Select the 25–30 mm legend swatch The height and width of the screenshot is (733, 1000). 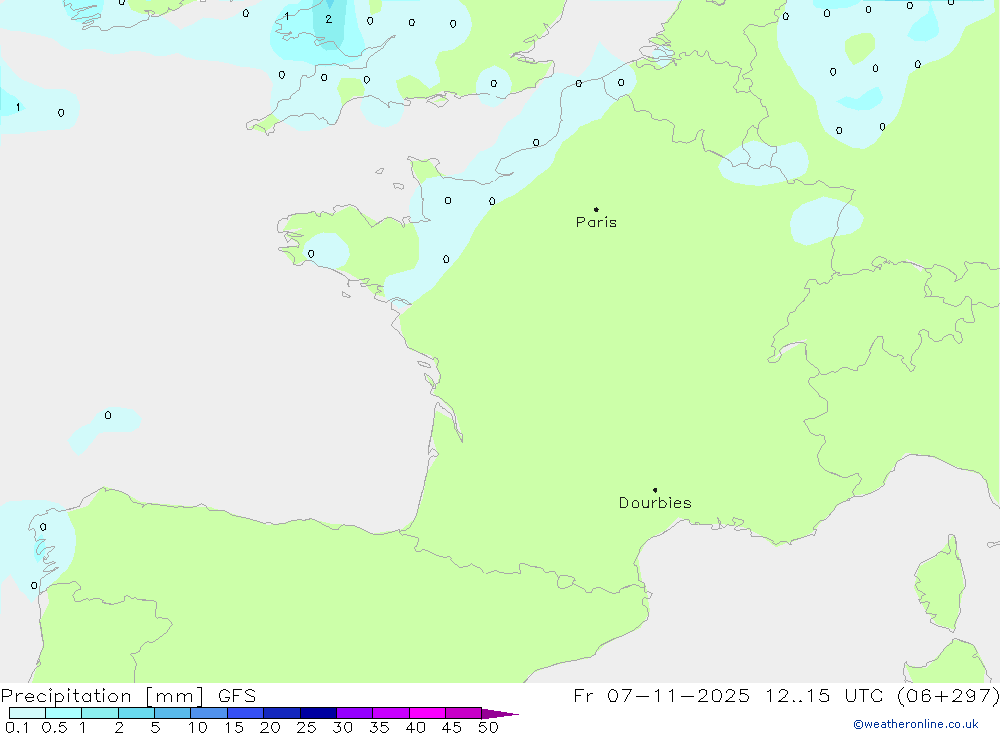click(318, 713)
